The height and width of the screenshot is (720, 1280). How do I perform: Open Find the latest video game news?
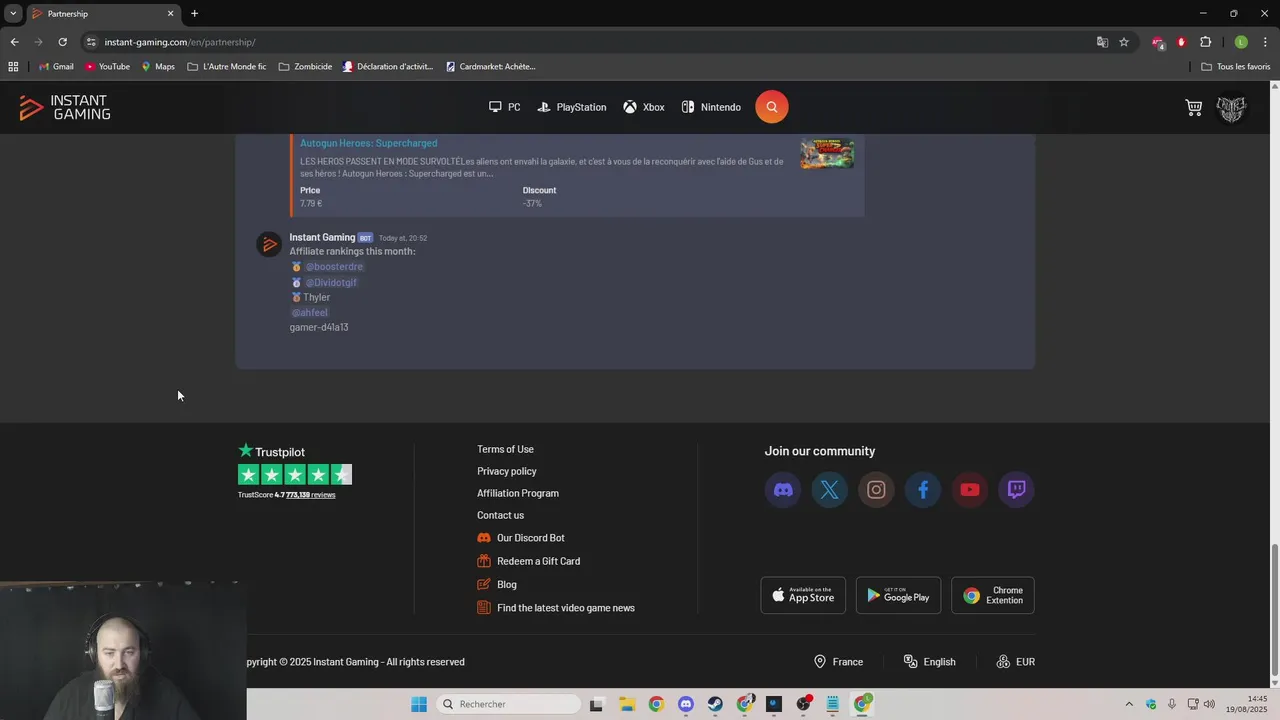pos(556,608)
